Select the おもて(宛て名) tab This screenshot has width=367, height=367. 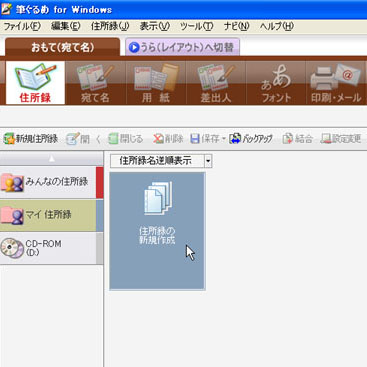tap(62, 47)
